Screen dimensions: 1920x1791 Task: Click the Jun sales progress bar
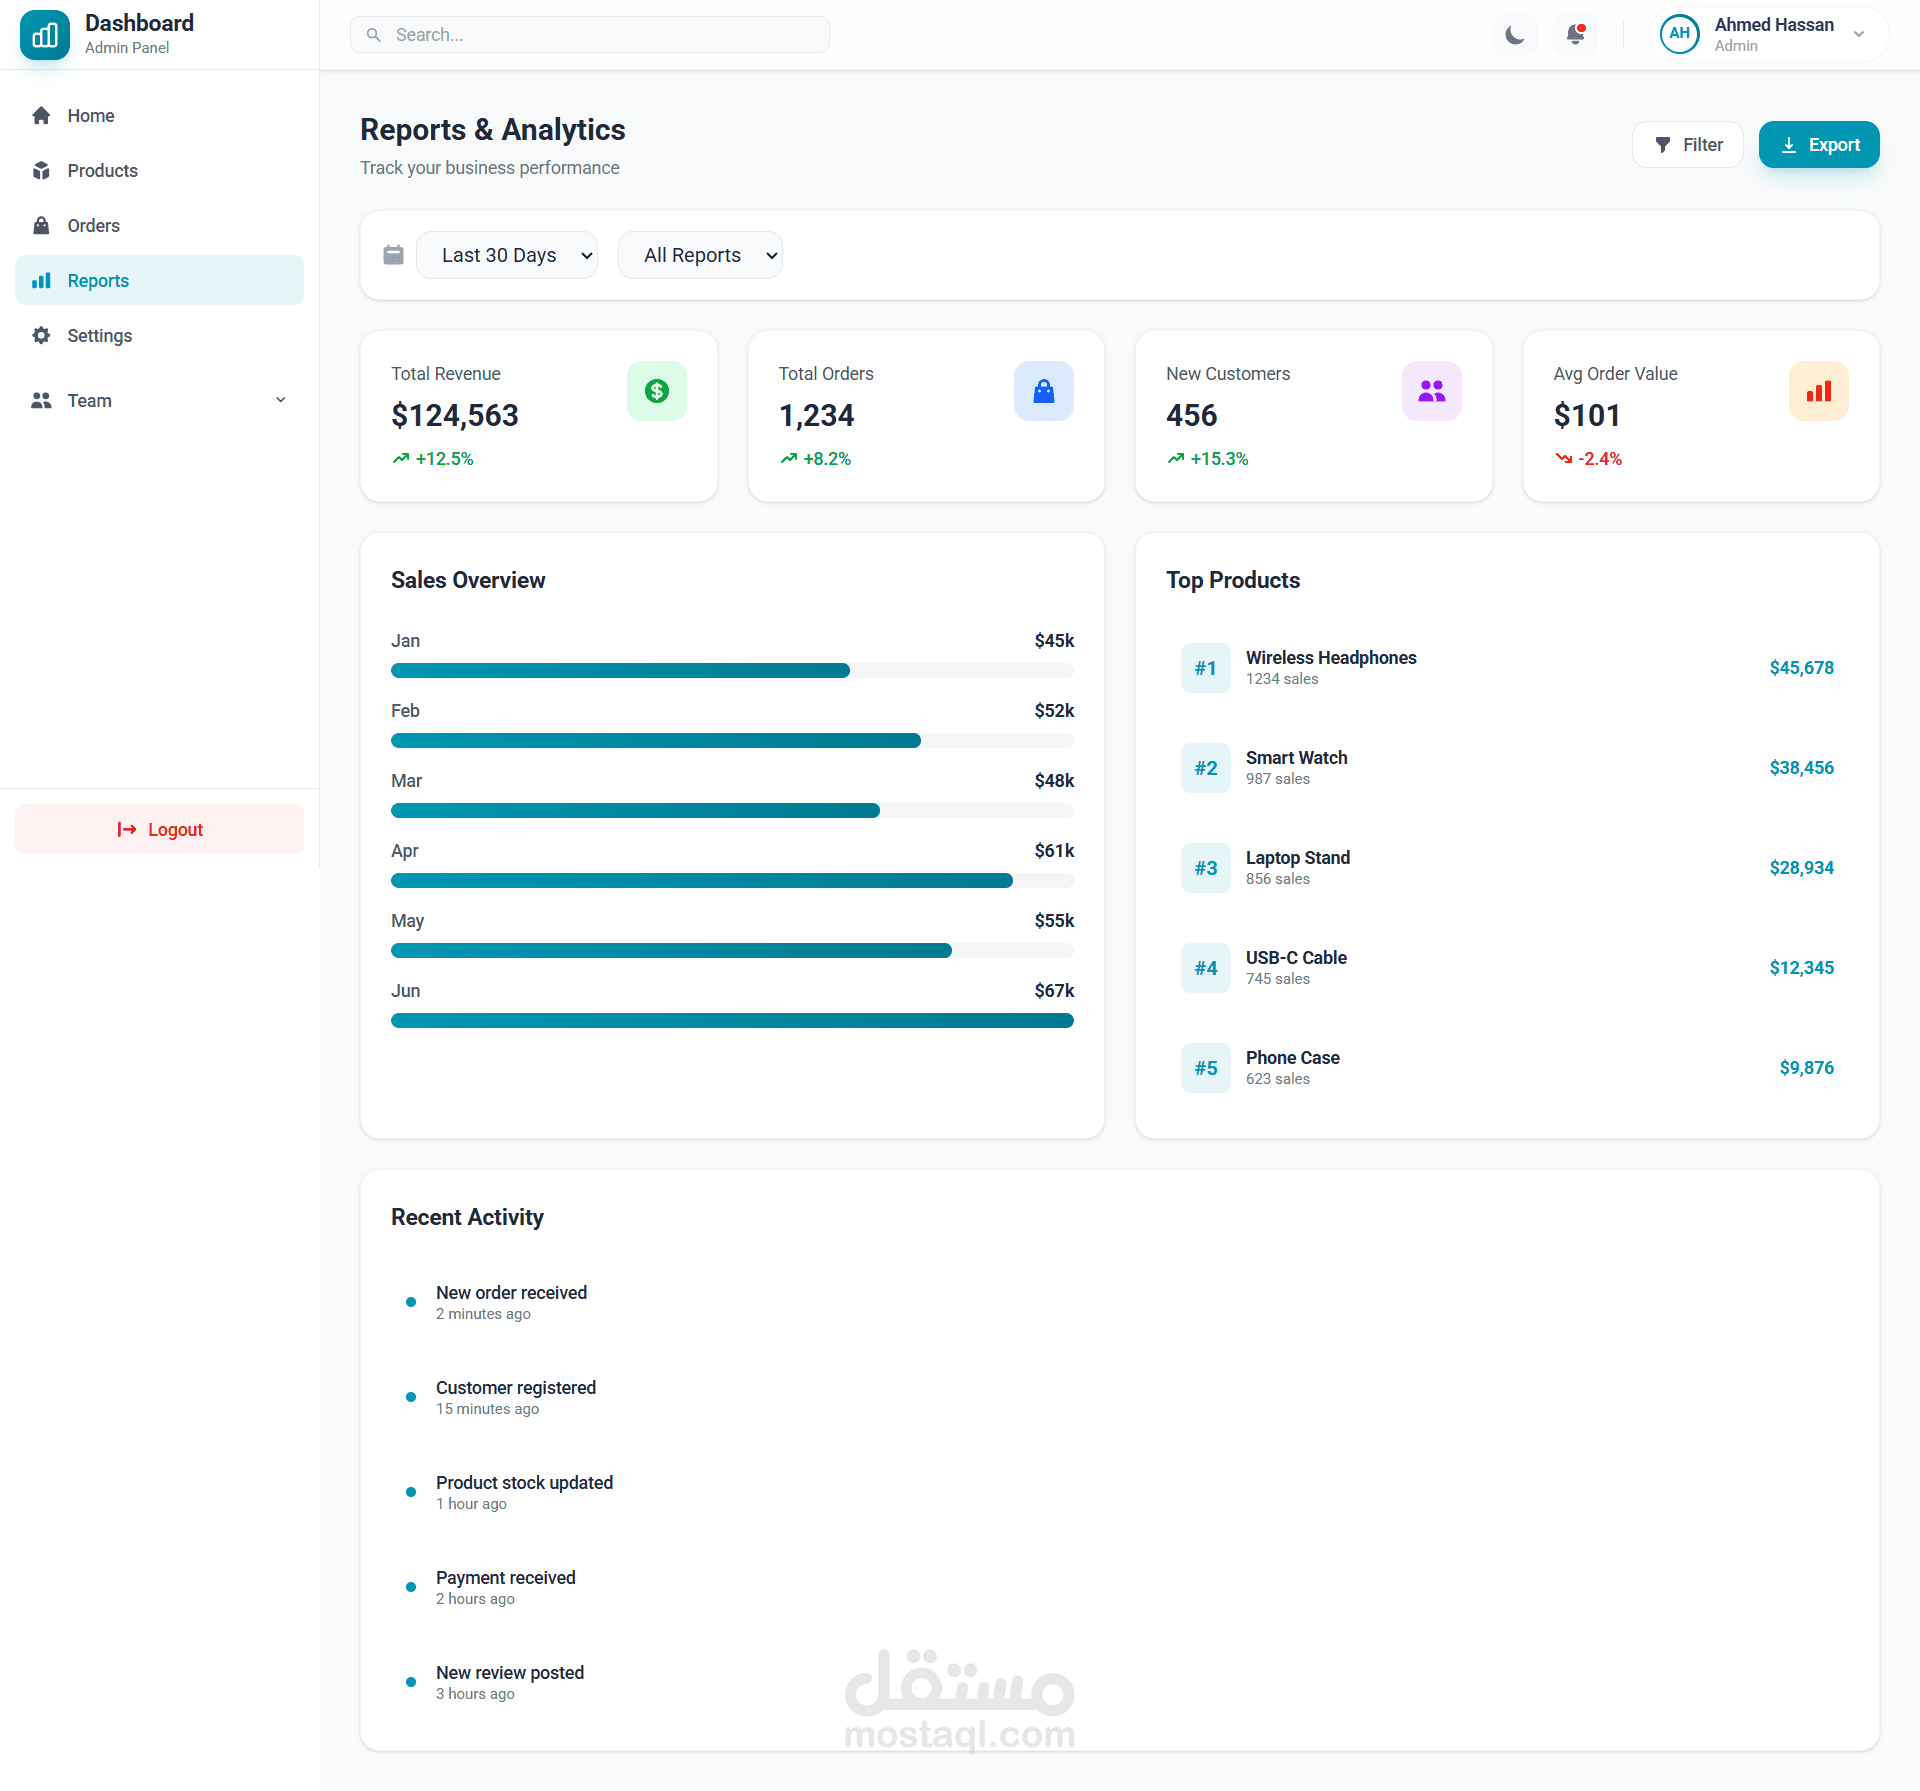pos(732,1020)
